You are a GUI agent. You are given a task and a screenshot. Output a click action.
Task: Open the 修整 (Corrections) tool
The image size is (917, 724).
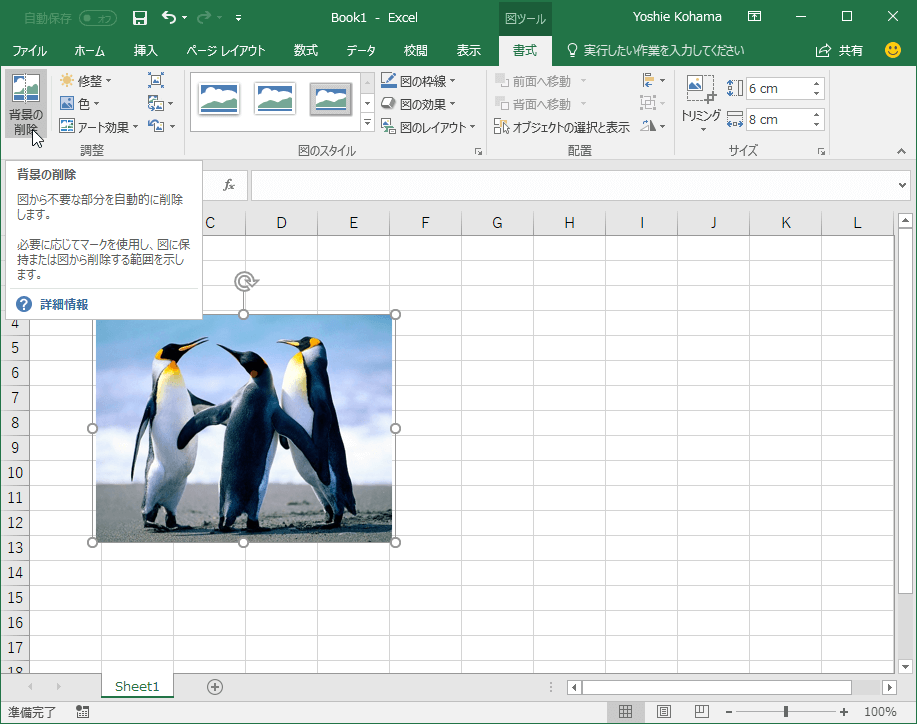click(x=91, y=80)
